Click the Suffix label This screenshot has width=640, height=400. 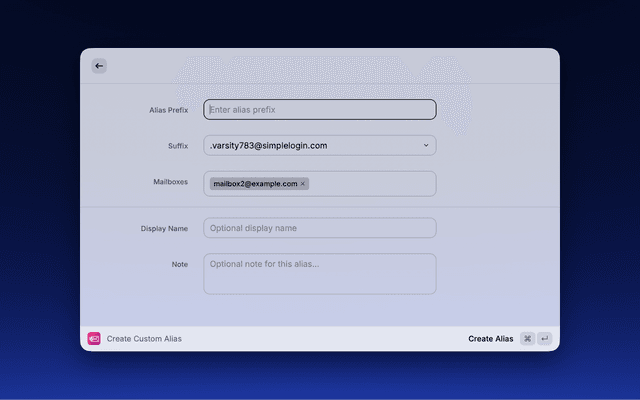[x=177, y=146]
